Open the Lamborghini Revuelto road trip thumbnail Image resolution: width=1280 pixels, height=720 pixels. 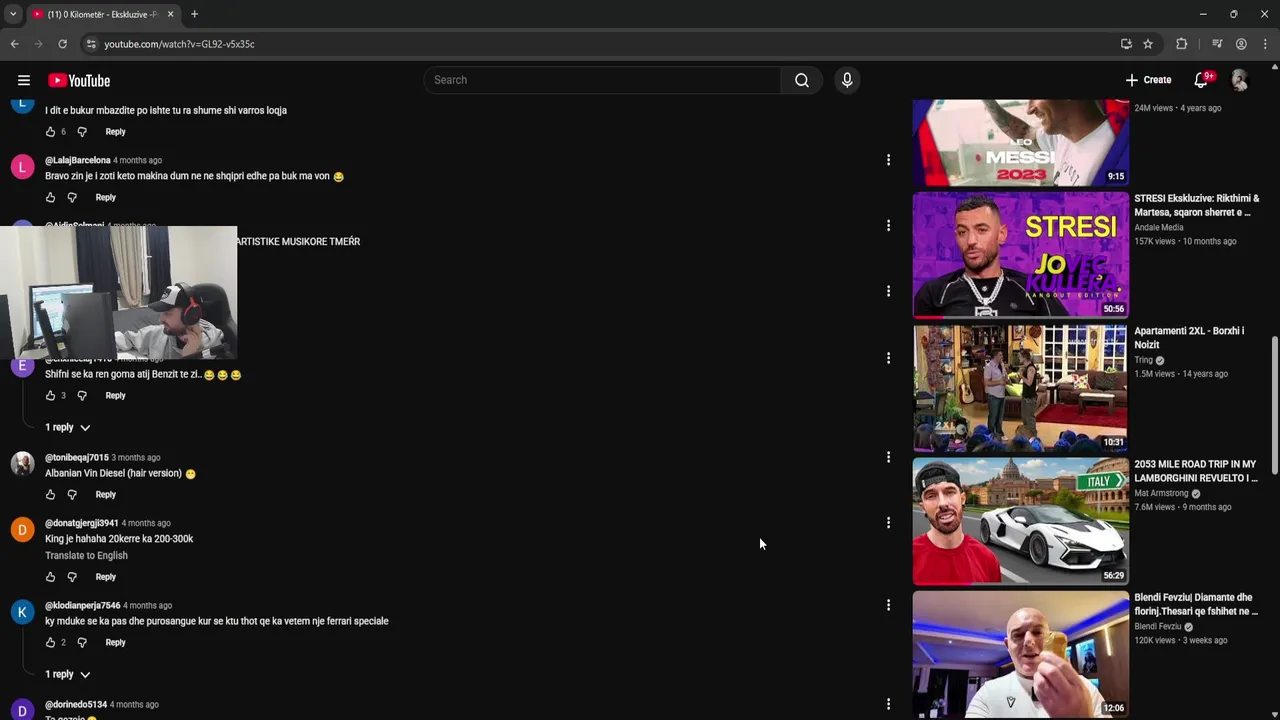click(1020, 521)
